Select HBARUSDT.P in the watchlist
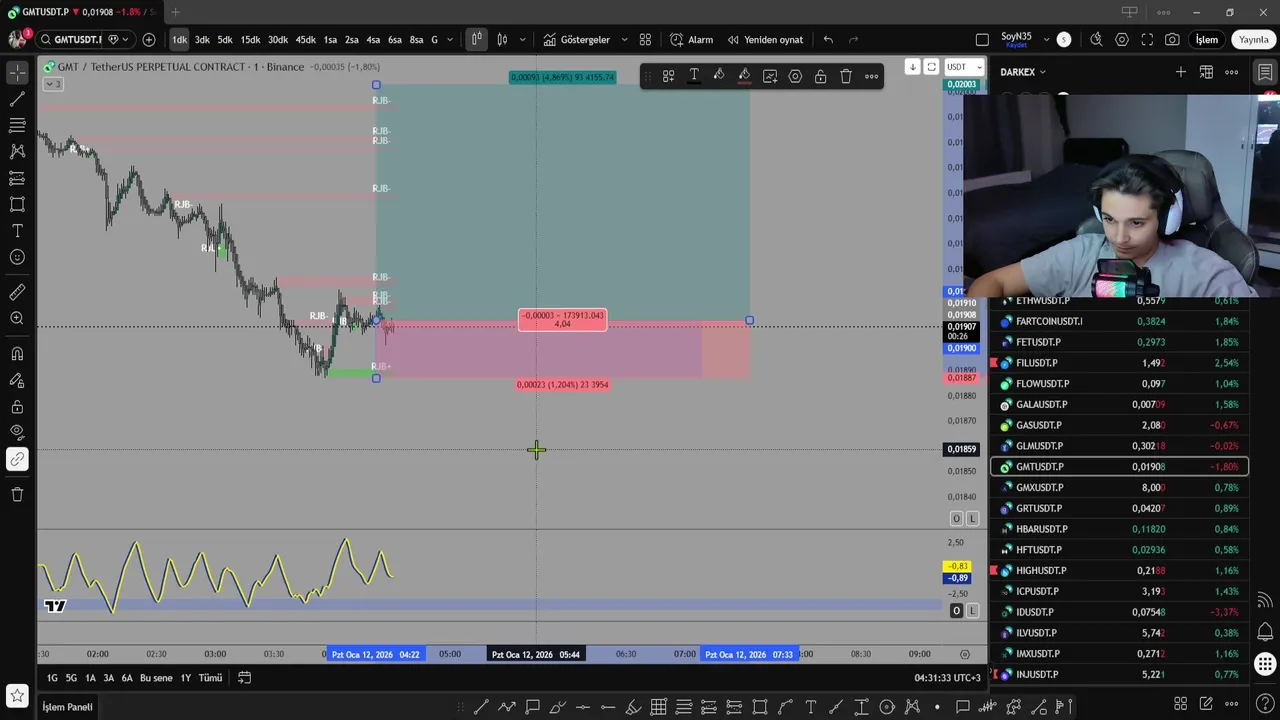The width and height of the screenshot is (1280, 720). [1119, 529]
